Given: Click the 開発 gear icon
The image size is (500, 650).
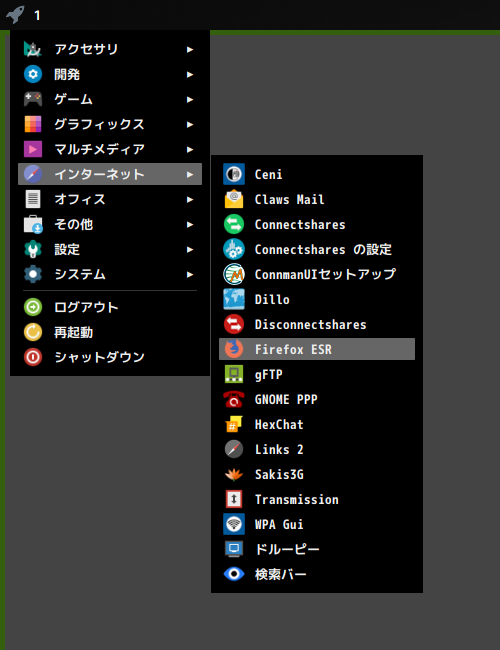Looking at the screenshot, I should (x=33, y=74).
